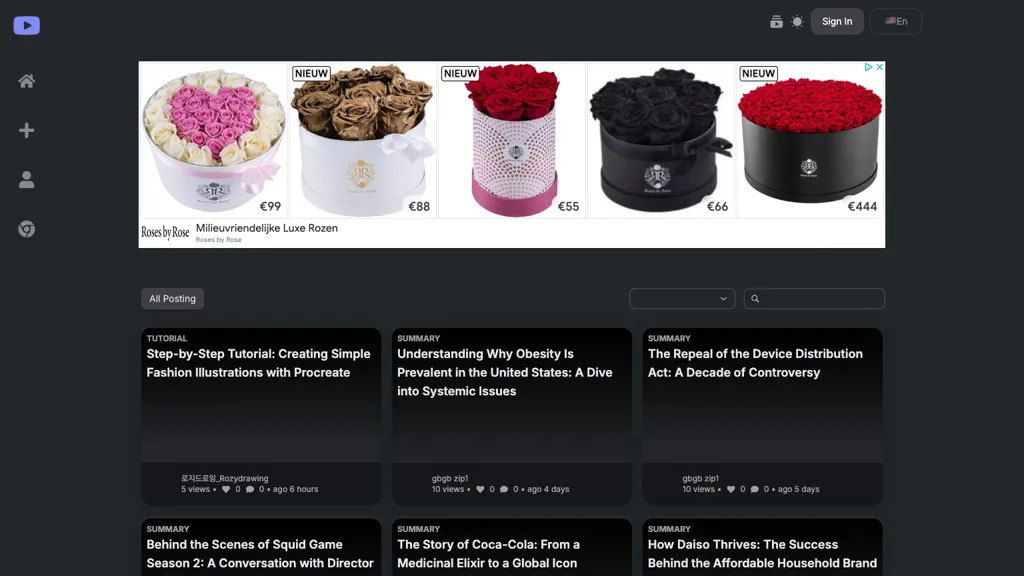
Task: Click the plus create icon in sidebar
Action: pos(27,131)
